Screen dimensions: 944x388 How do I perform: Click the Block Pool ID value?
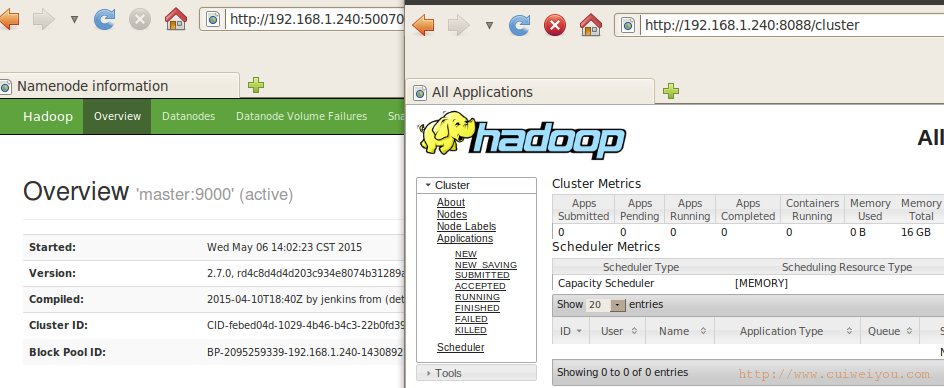[305, 352]
